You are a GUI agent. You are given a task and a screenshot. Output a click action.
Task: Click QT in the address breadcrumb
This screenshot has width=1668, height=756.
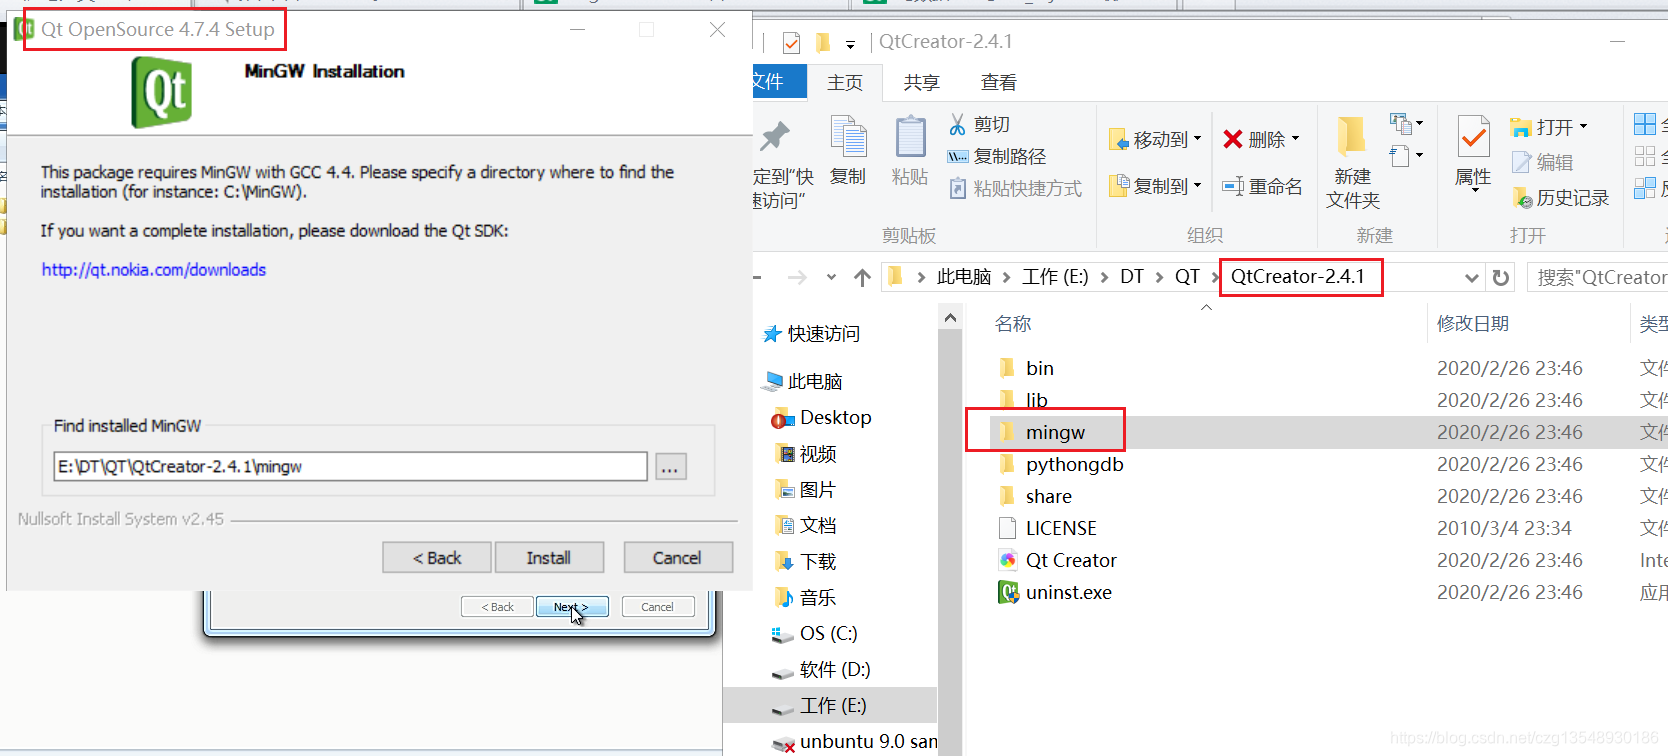[x=1187, y=277]
